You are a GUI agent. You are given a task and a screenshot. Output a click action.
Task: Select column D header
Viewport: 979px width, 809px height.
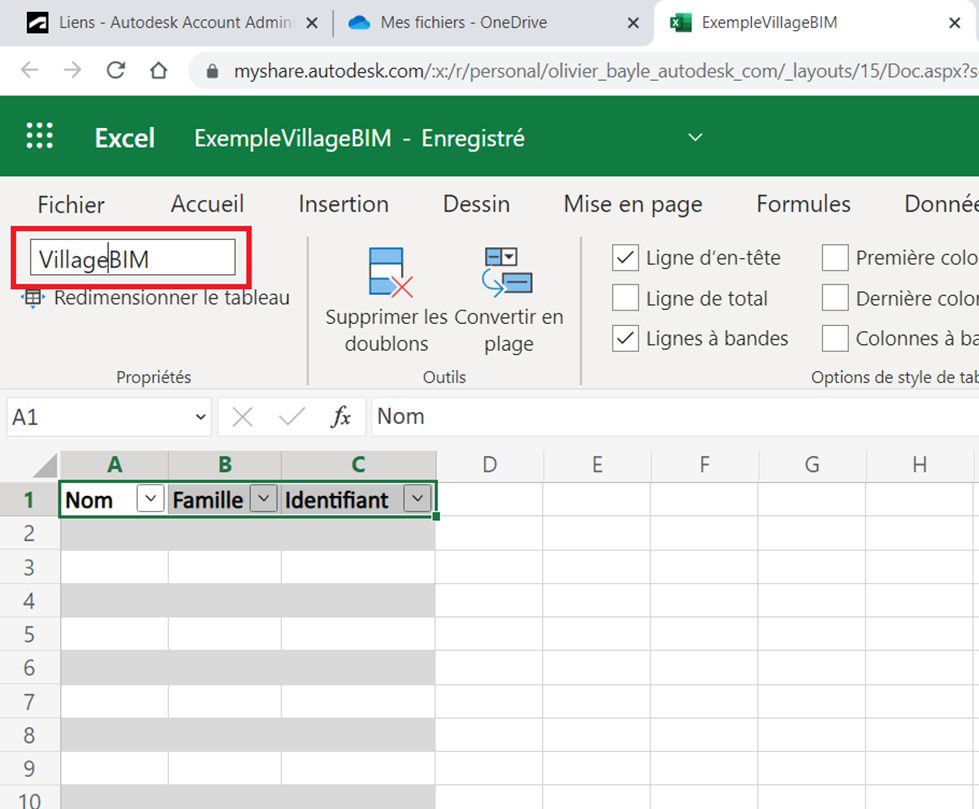[490, 465]
